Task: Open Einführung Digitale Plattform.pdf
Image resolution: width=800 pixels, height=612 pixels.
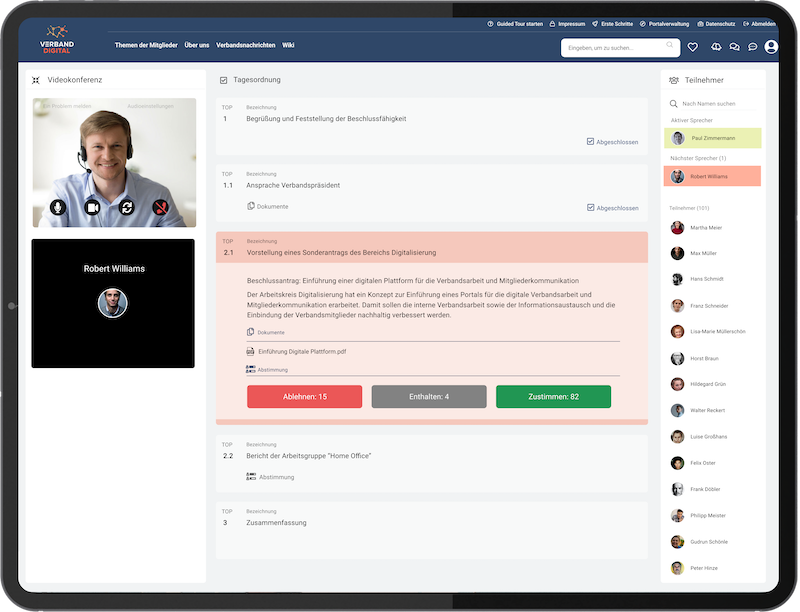Action: point(301,351)
